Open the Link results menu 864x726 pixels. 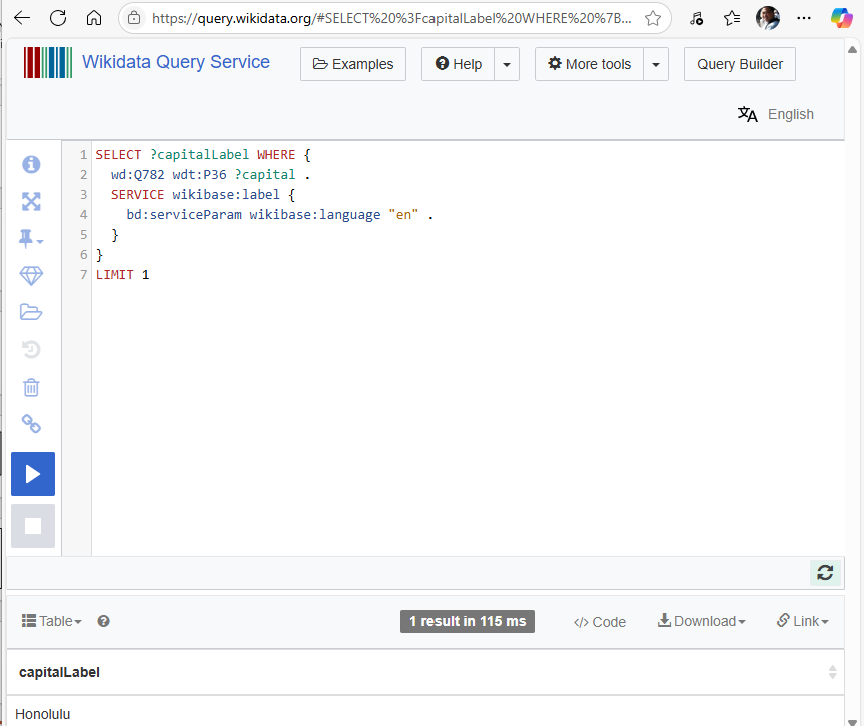(802, 621)
